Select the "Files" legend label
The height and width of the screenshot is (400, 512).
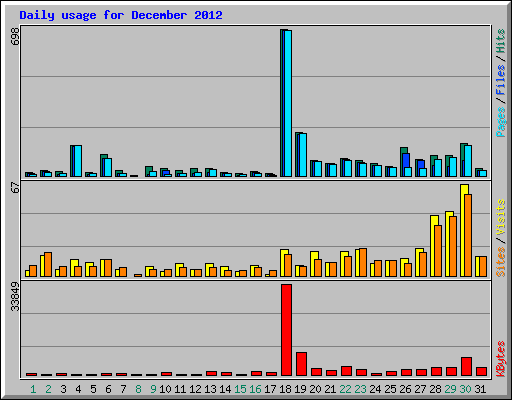tap(500, 80)
